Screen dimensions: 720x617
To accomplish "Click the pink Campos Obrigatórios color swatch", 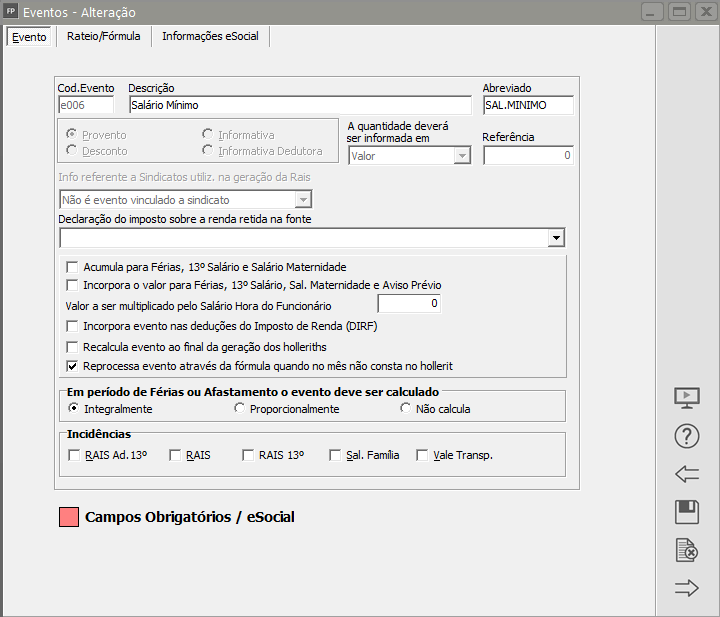I will [x=69, y=517].
